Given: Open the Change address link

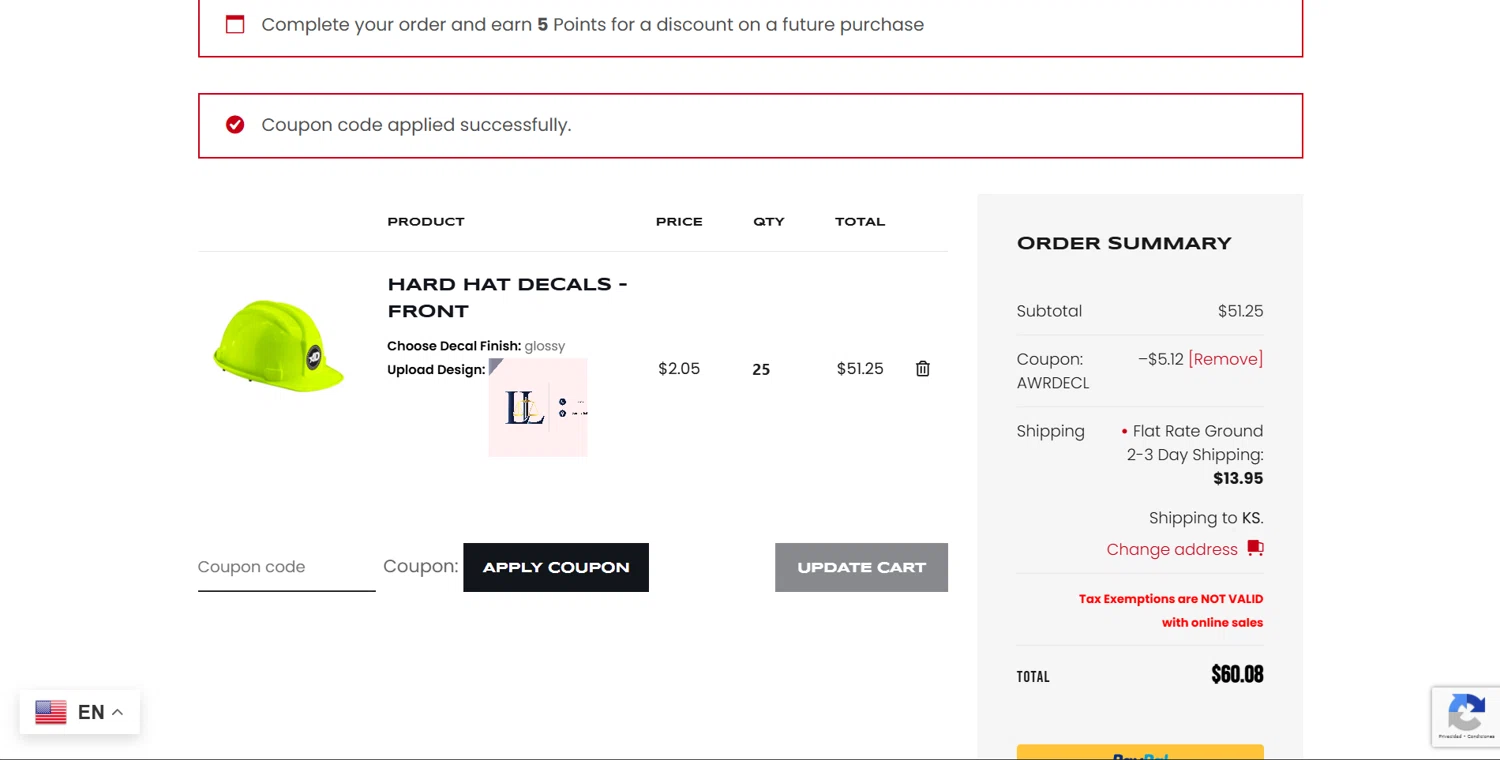Looking at the screenshot, I should coord(1172,549).
